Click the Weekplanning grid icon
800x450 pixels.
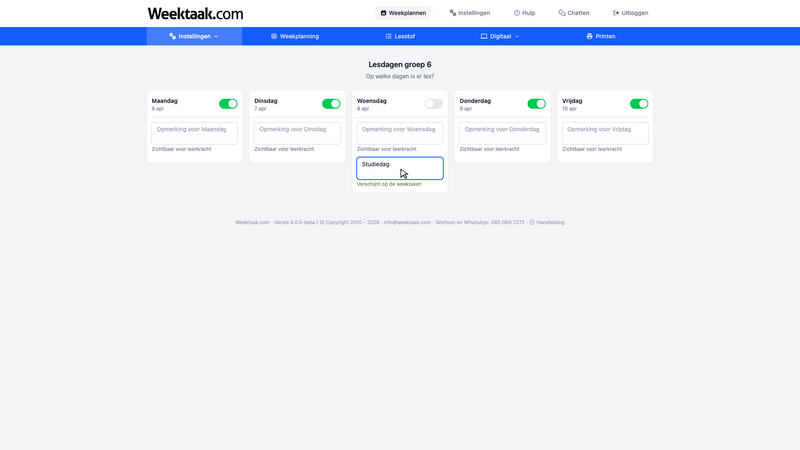pyautogui.click(x=274, y=36)
